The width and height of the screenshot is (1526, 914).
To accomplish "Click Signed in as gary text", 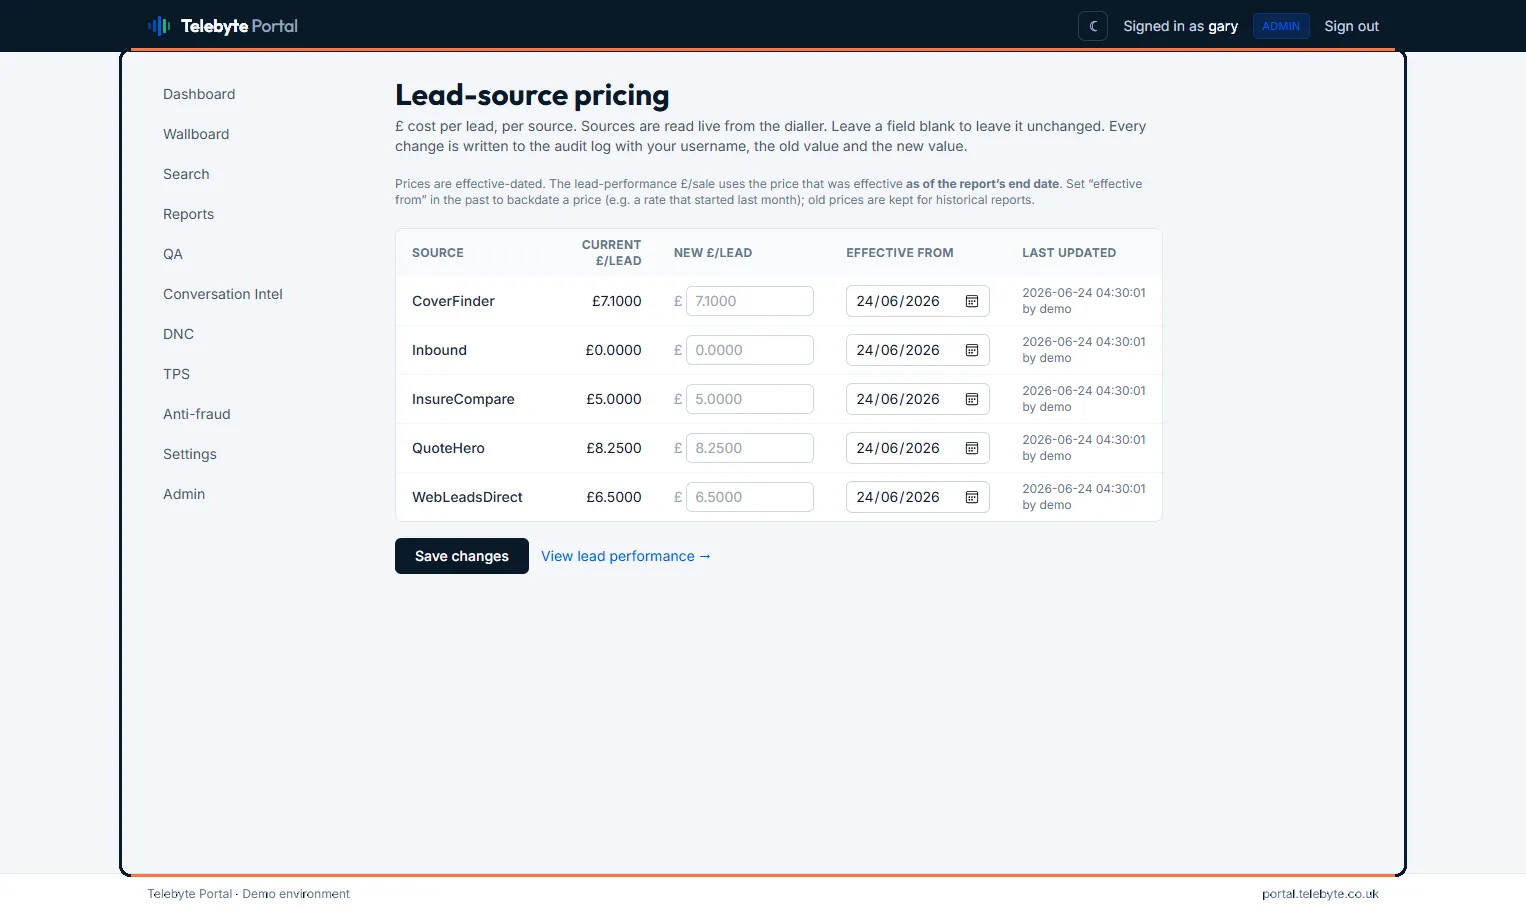I will pos(1180,26).
